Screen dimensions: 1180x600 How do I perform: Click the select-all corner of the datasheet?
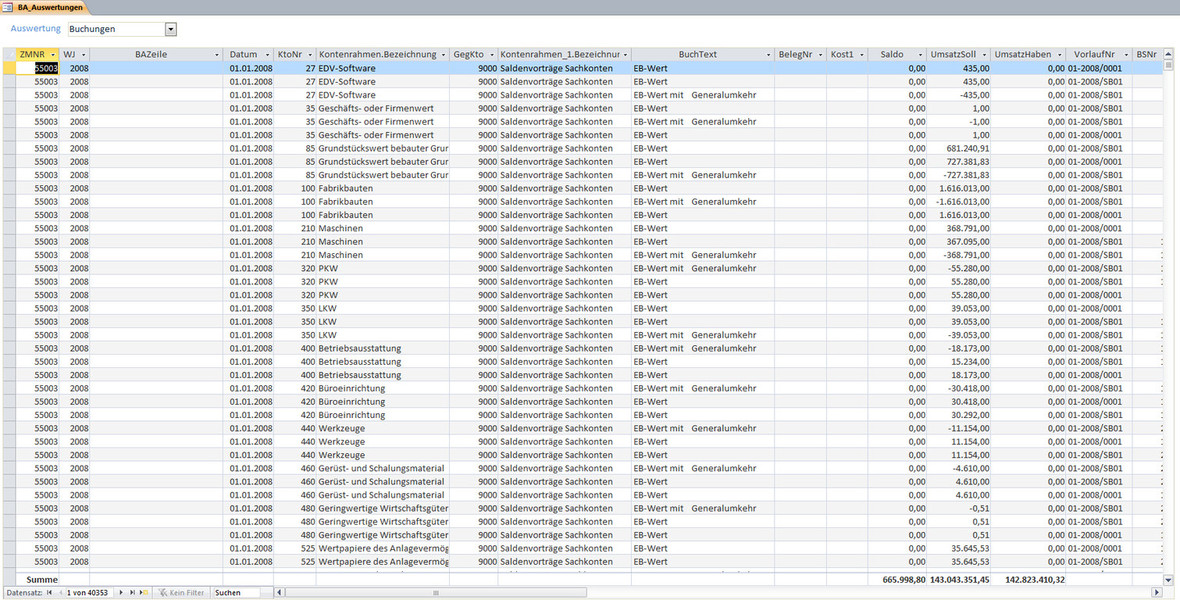coord(9,54)
